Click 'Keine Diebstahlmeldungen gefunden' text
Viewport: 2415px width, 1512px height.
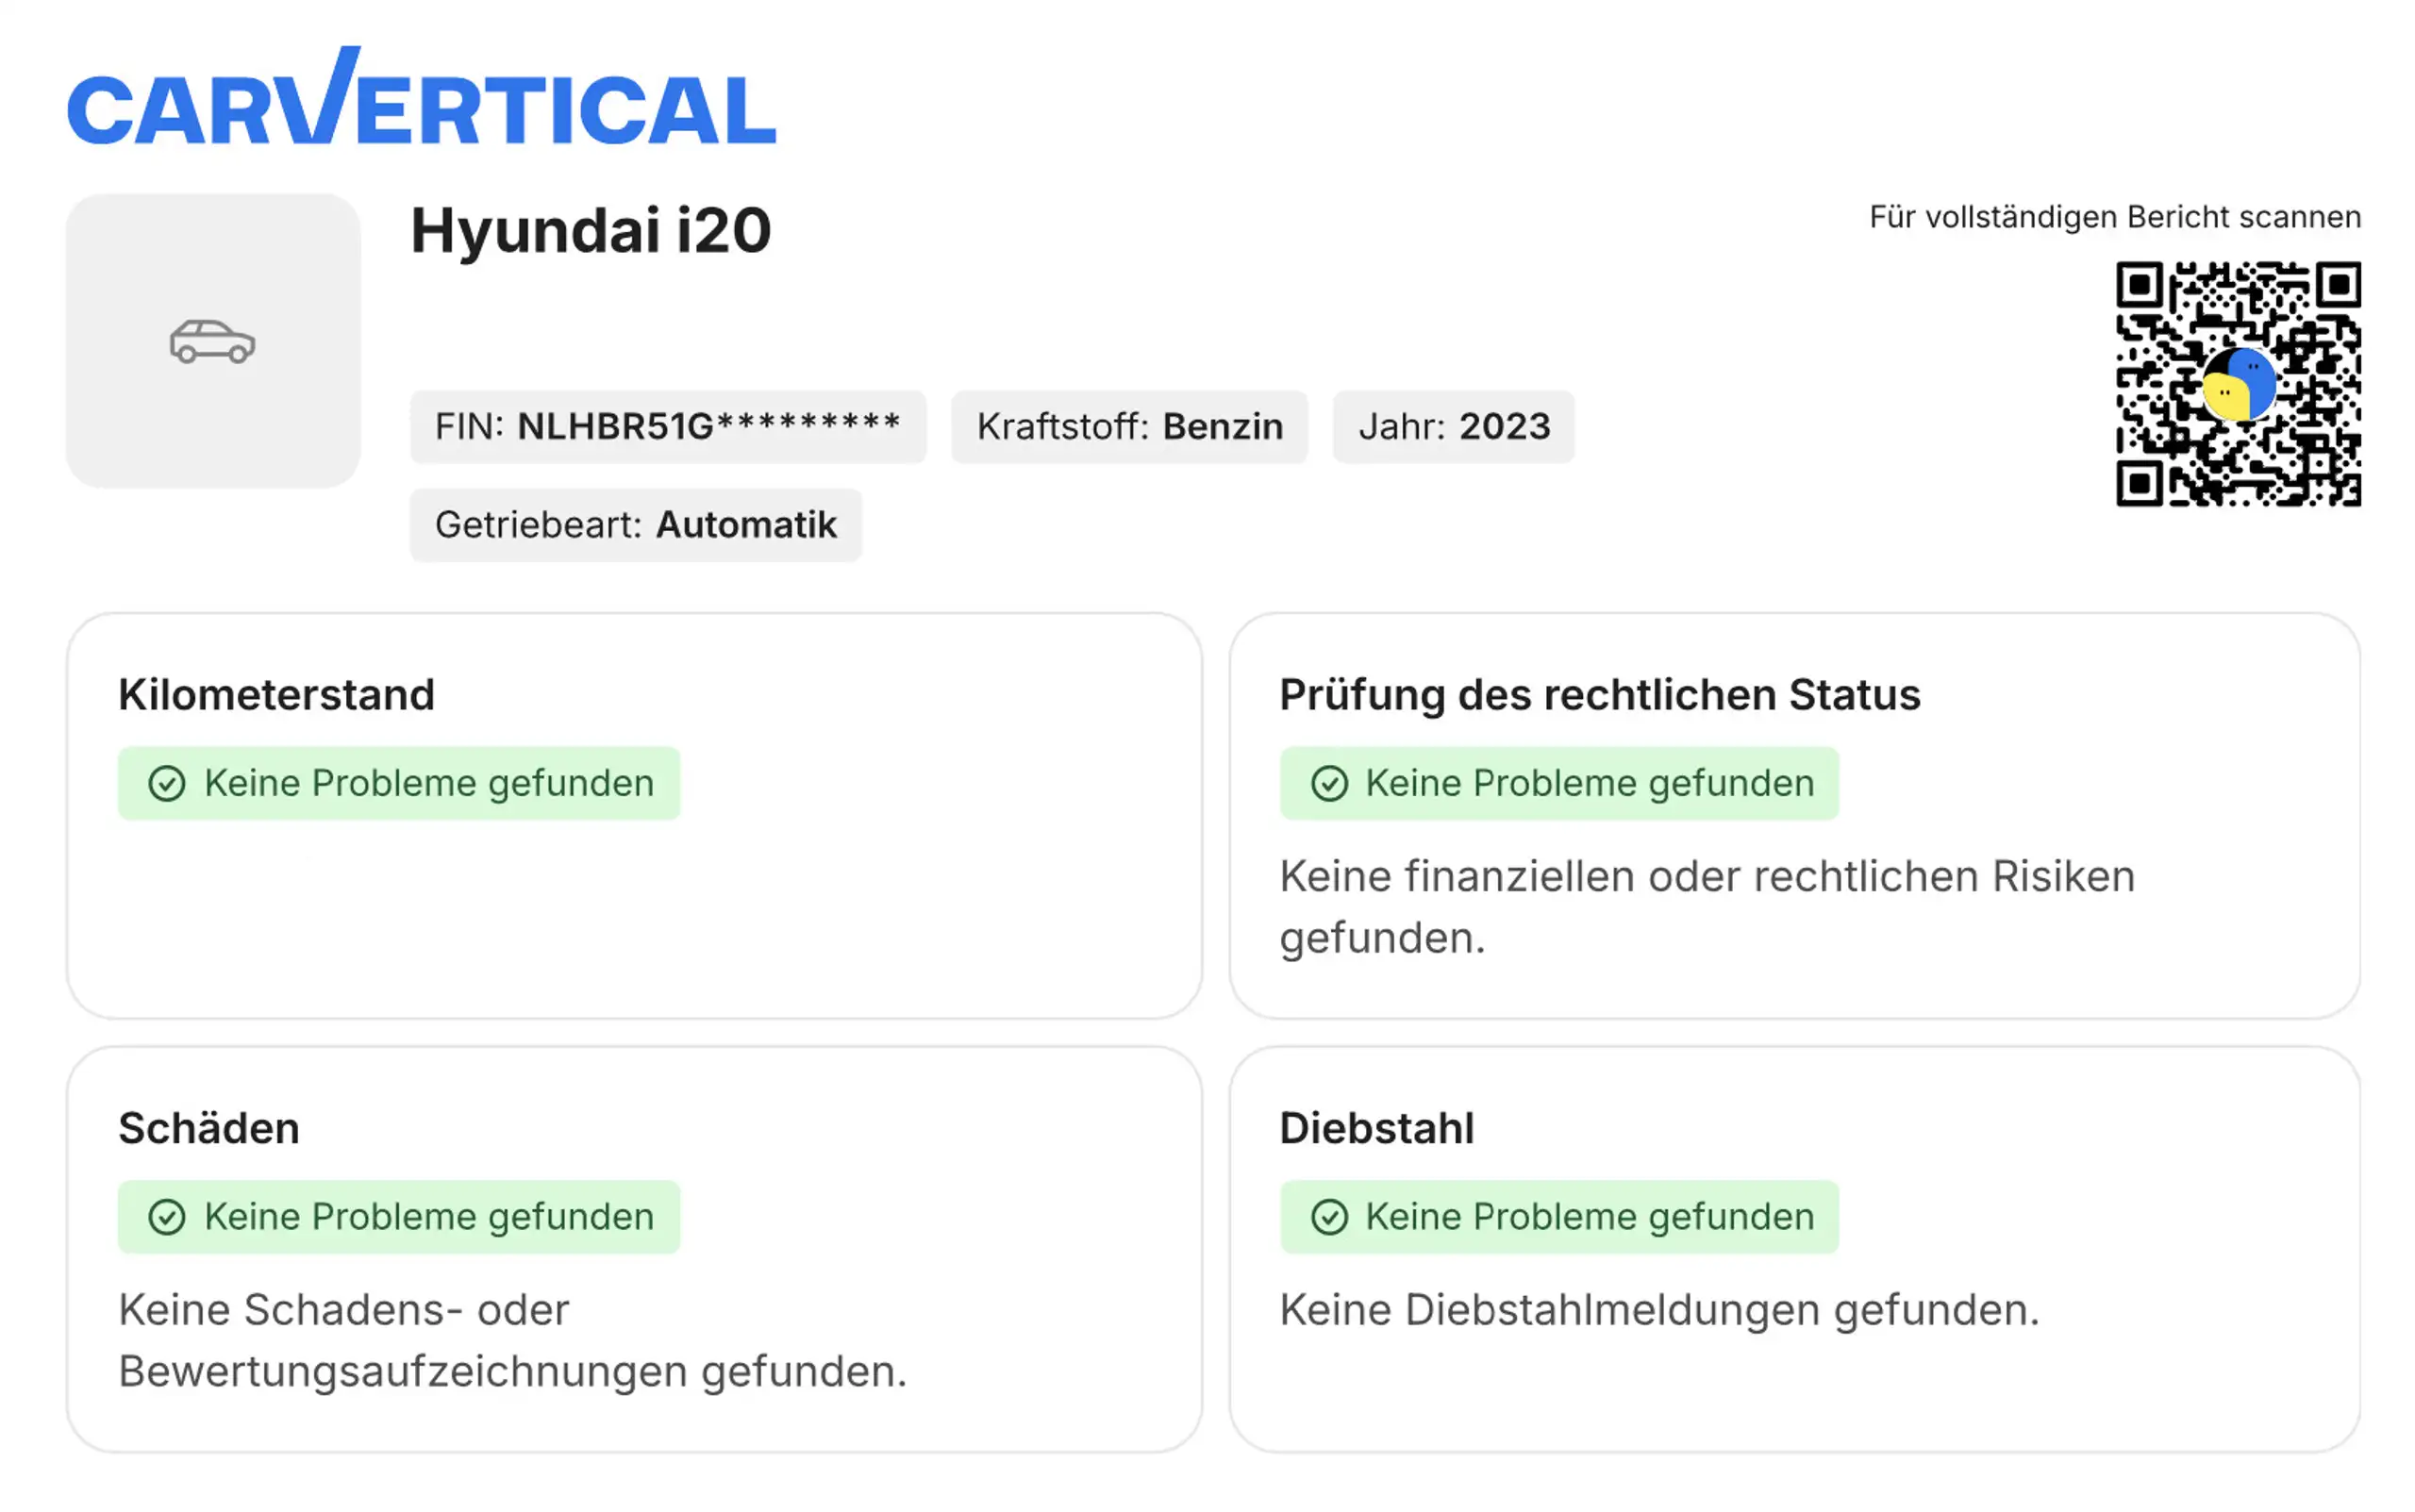point(1659,1310)
